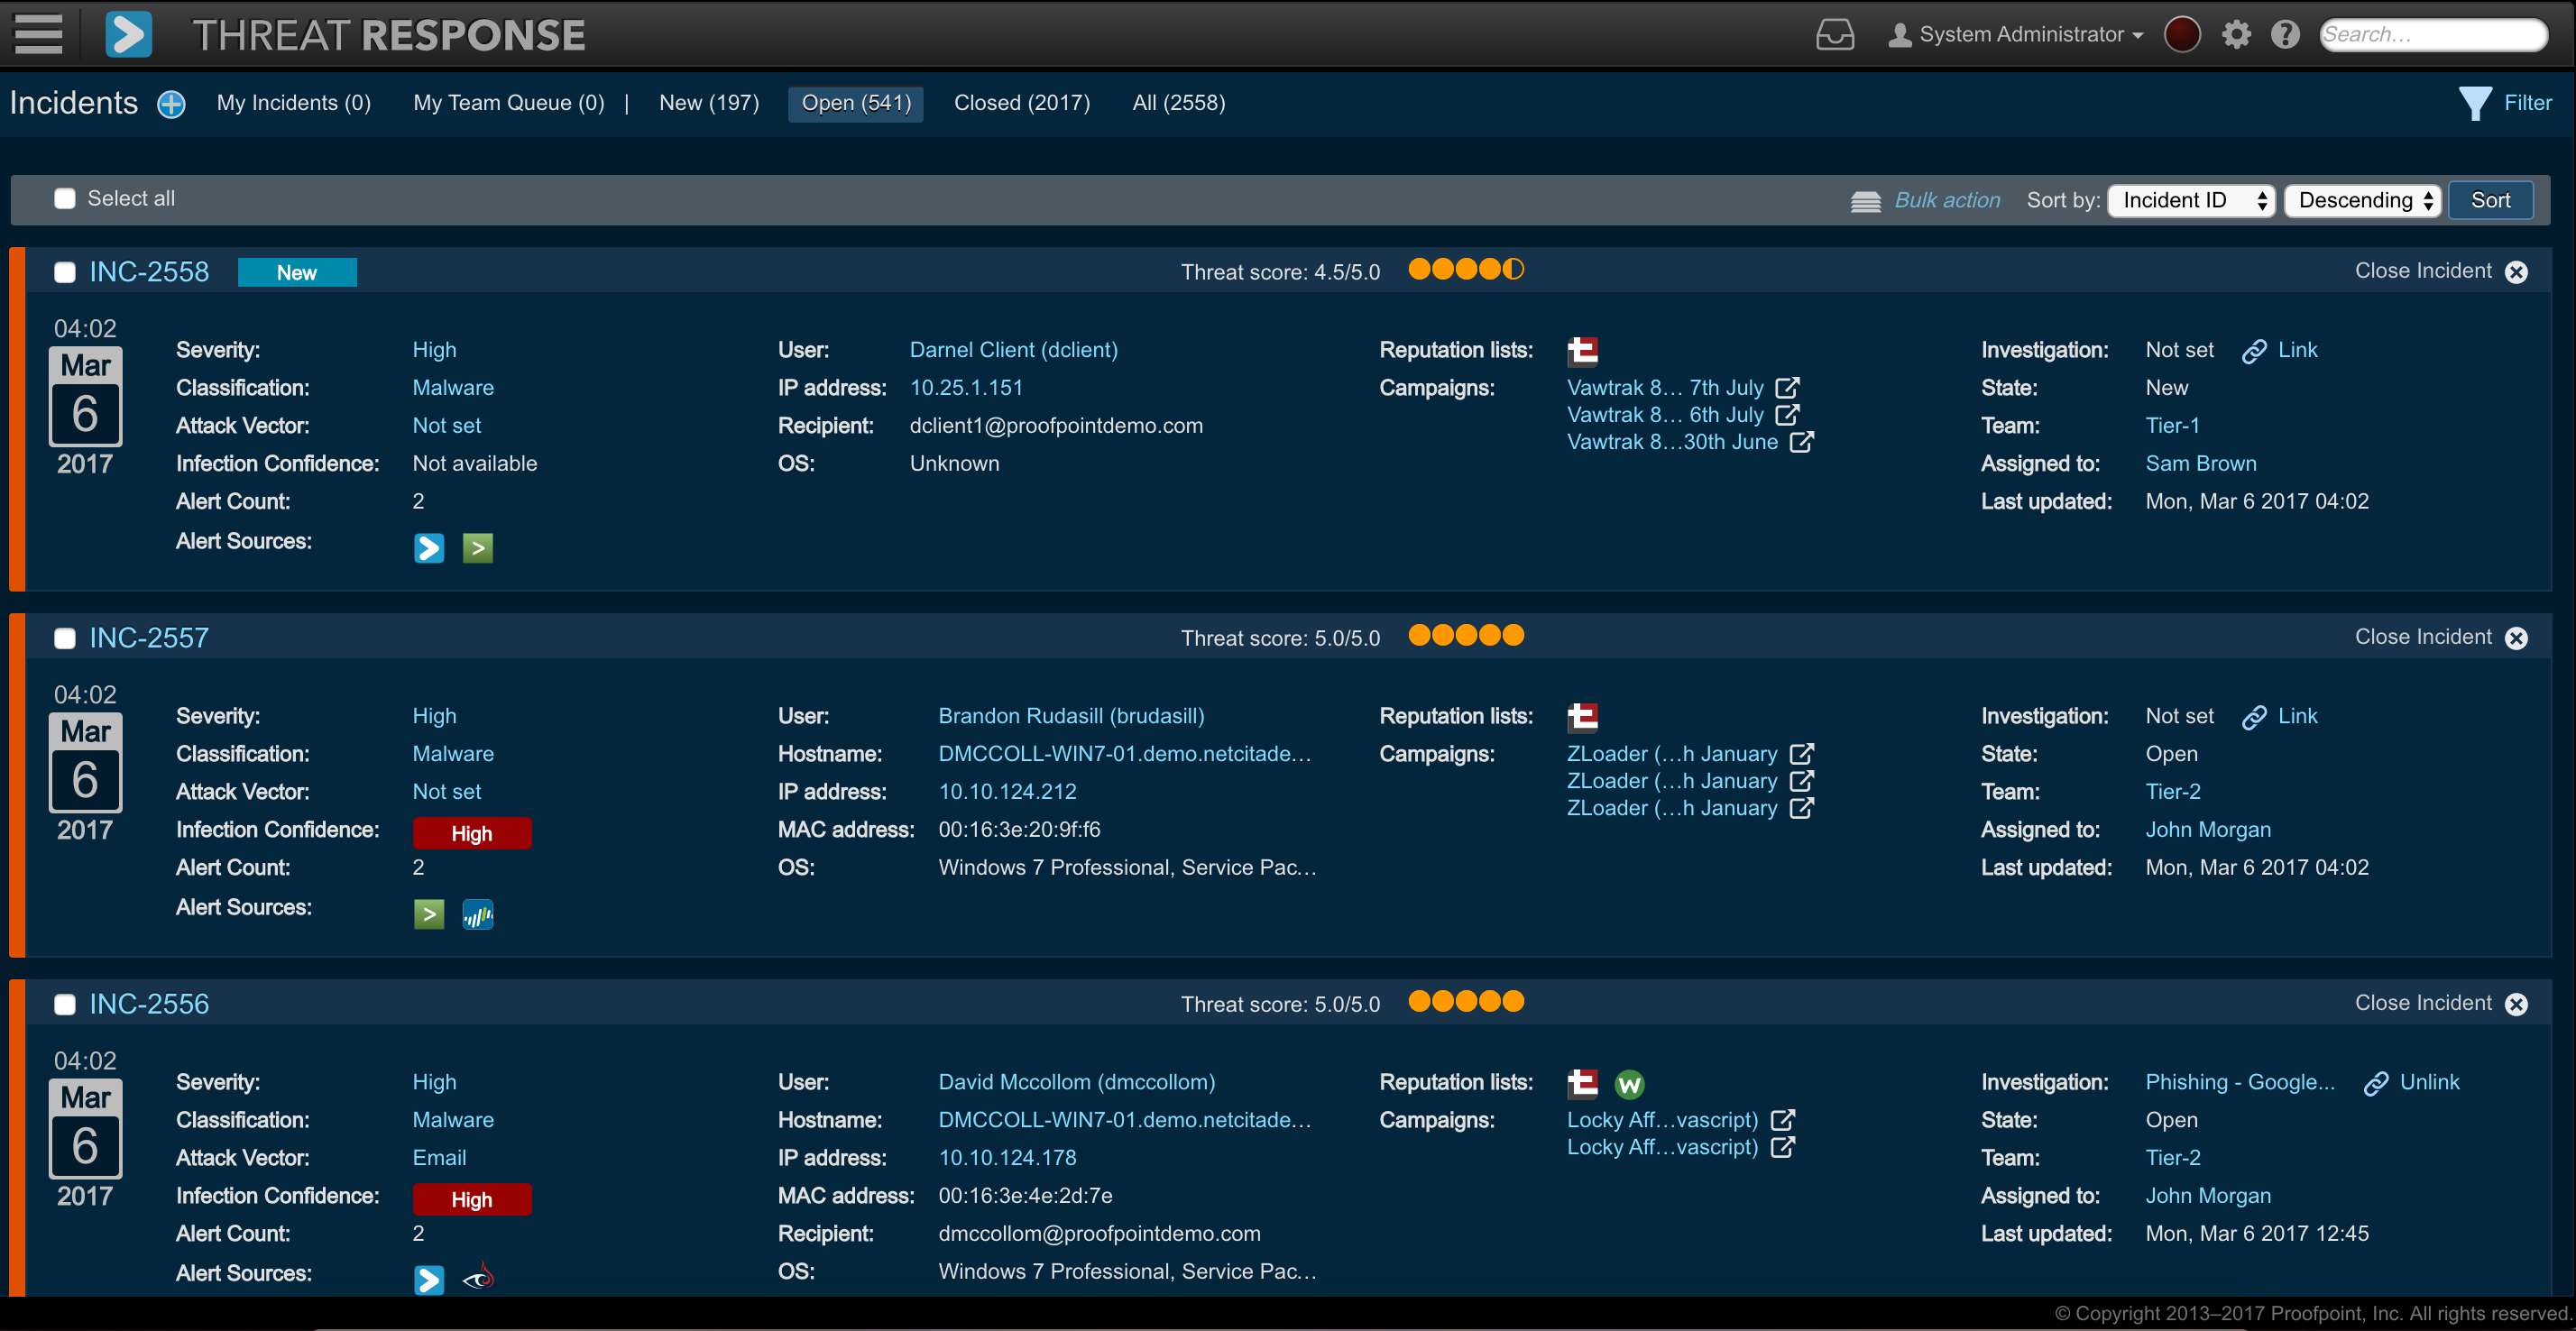Click blue Proofpoint alert source icon in INC-2558
Image resolution: width=2576 pixels, height=1331 pixels.
coord(429,548)
